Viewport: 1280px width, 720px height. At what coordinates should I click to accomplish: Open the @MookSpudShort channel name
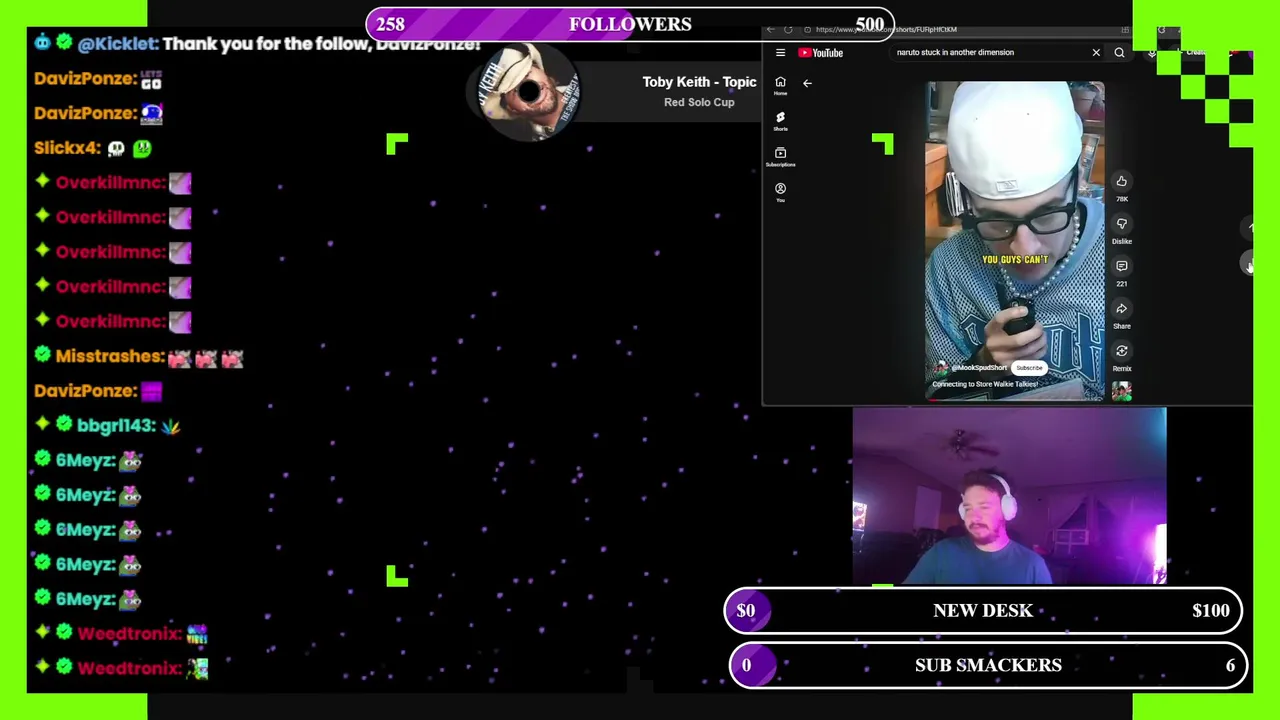(980, 368)
